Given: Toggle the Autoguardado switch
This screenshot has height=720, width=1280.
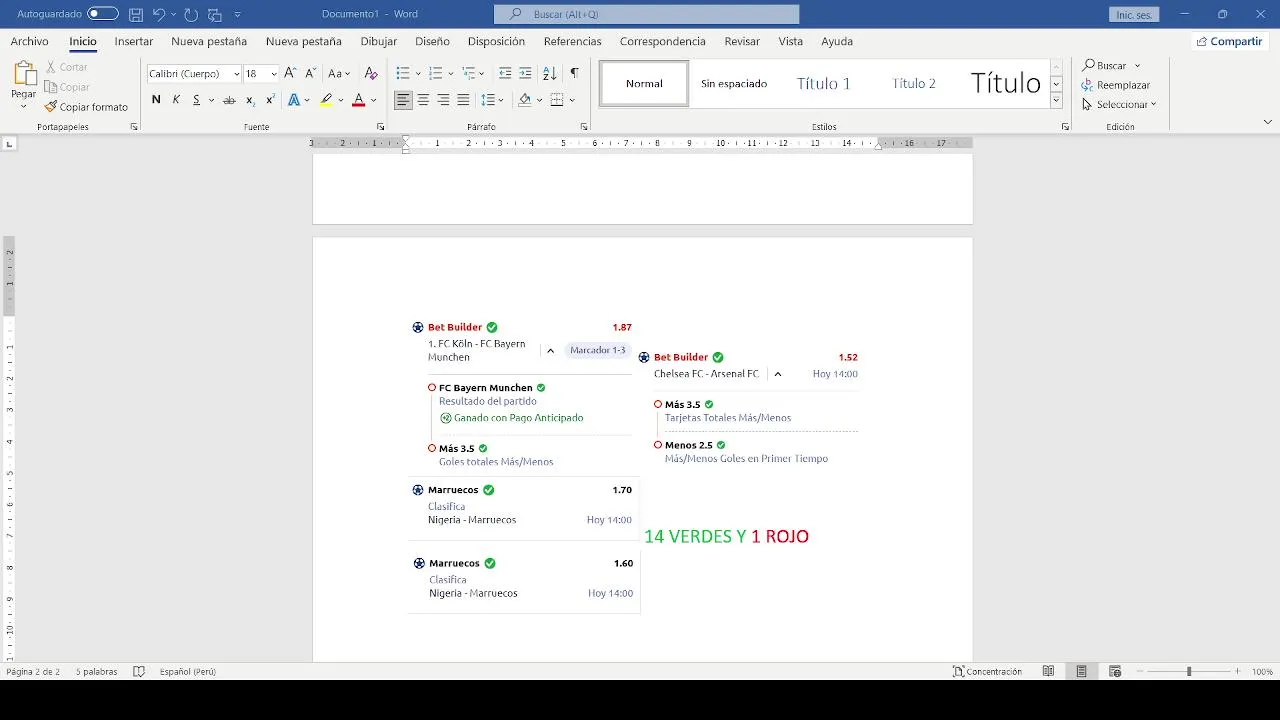Looking at the screenshot, I should pyautogui.click(x=102, y=14).
